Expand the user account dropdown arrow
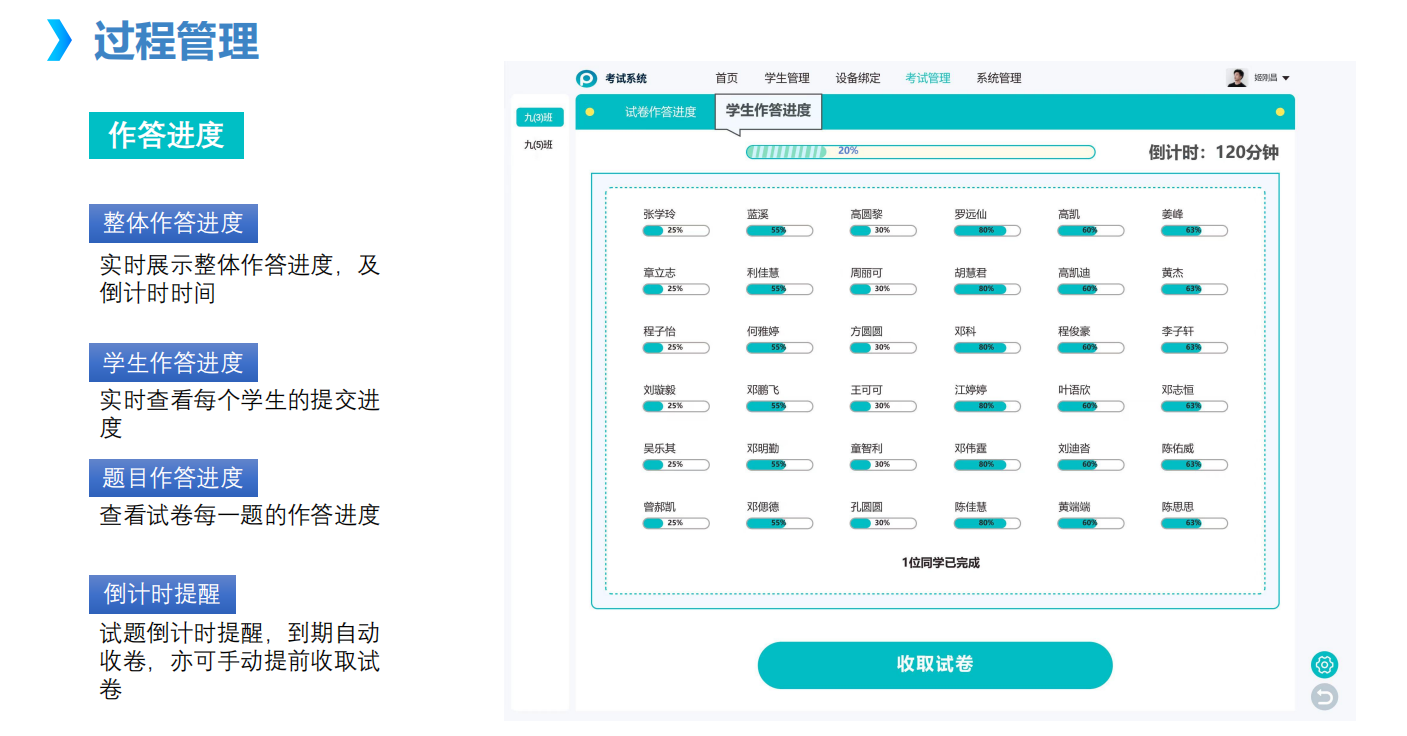This screenshot has height=736, width=1407. [x=1286, y=79]
